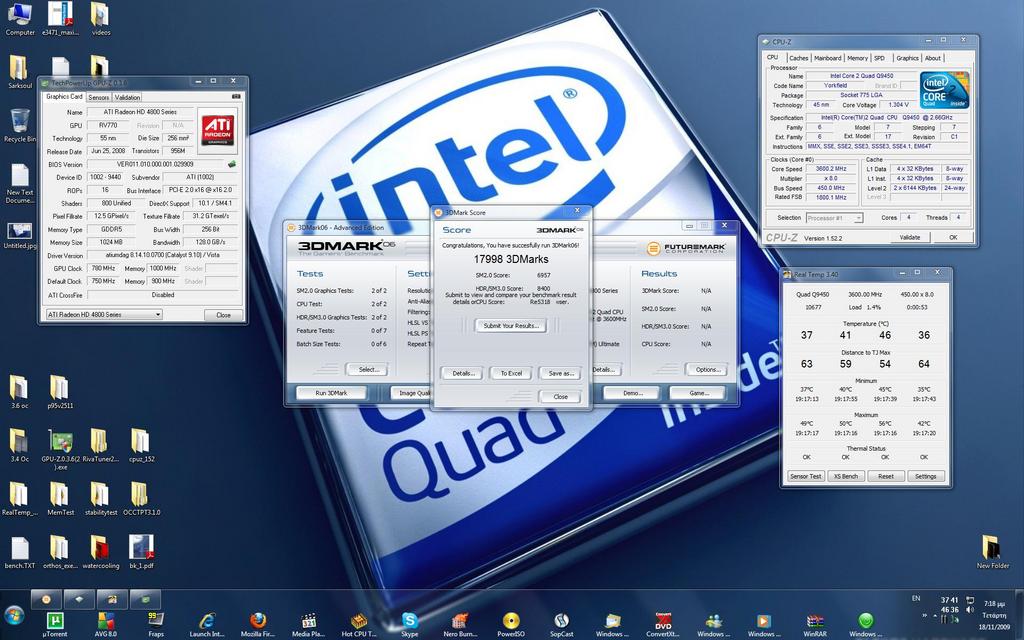
Task: Open the Mainboard tab in CPU-Z
Action: (x=827, y=58)
